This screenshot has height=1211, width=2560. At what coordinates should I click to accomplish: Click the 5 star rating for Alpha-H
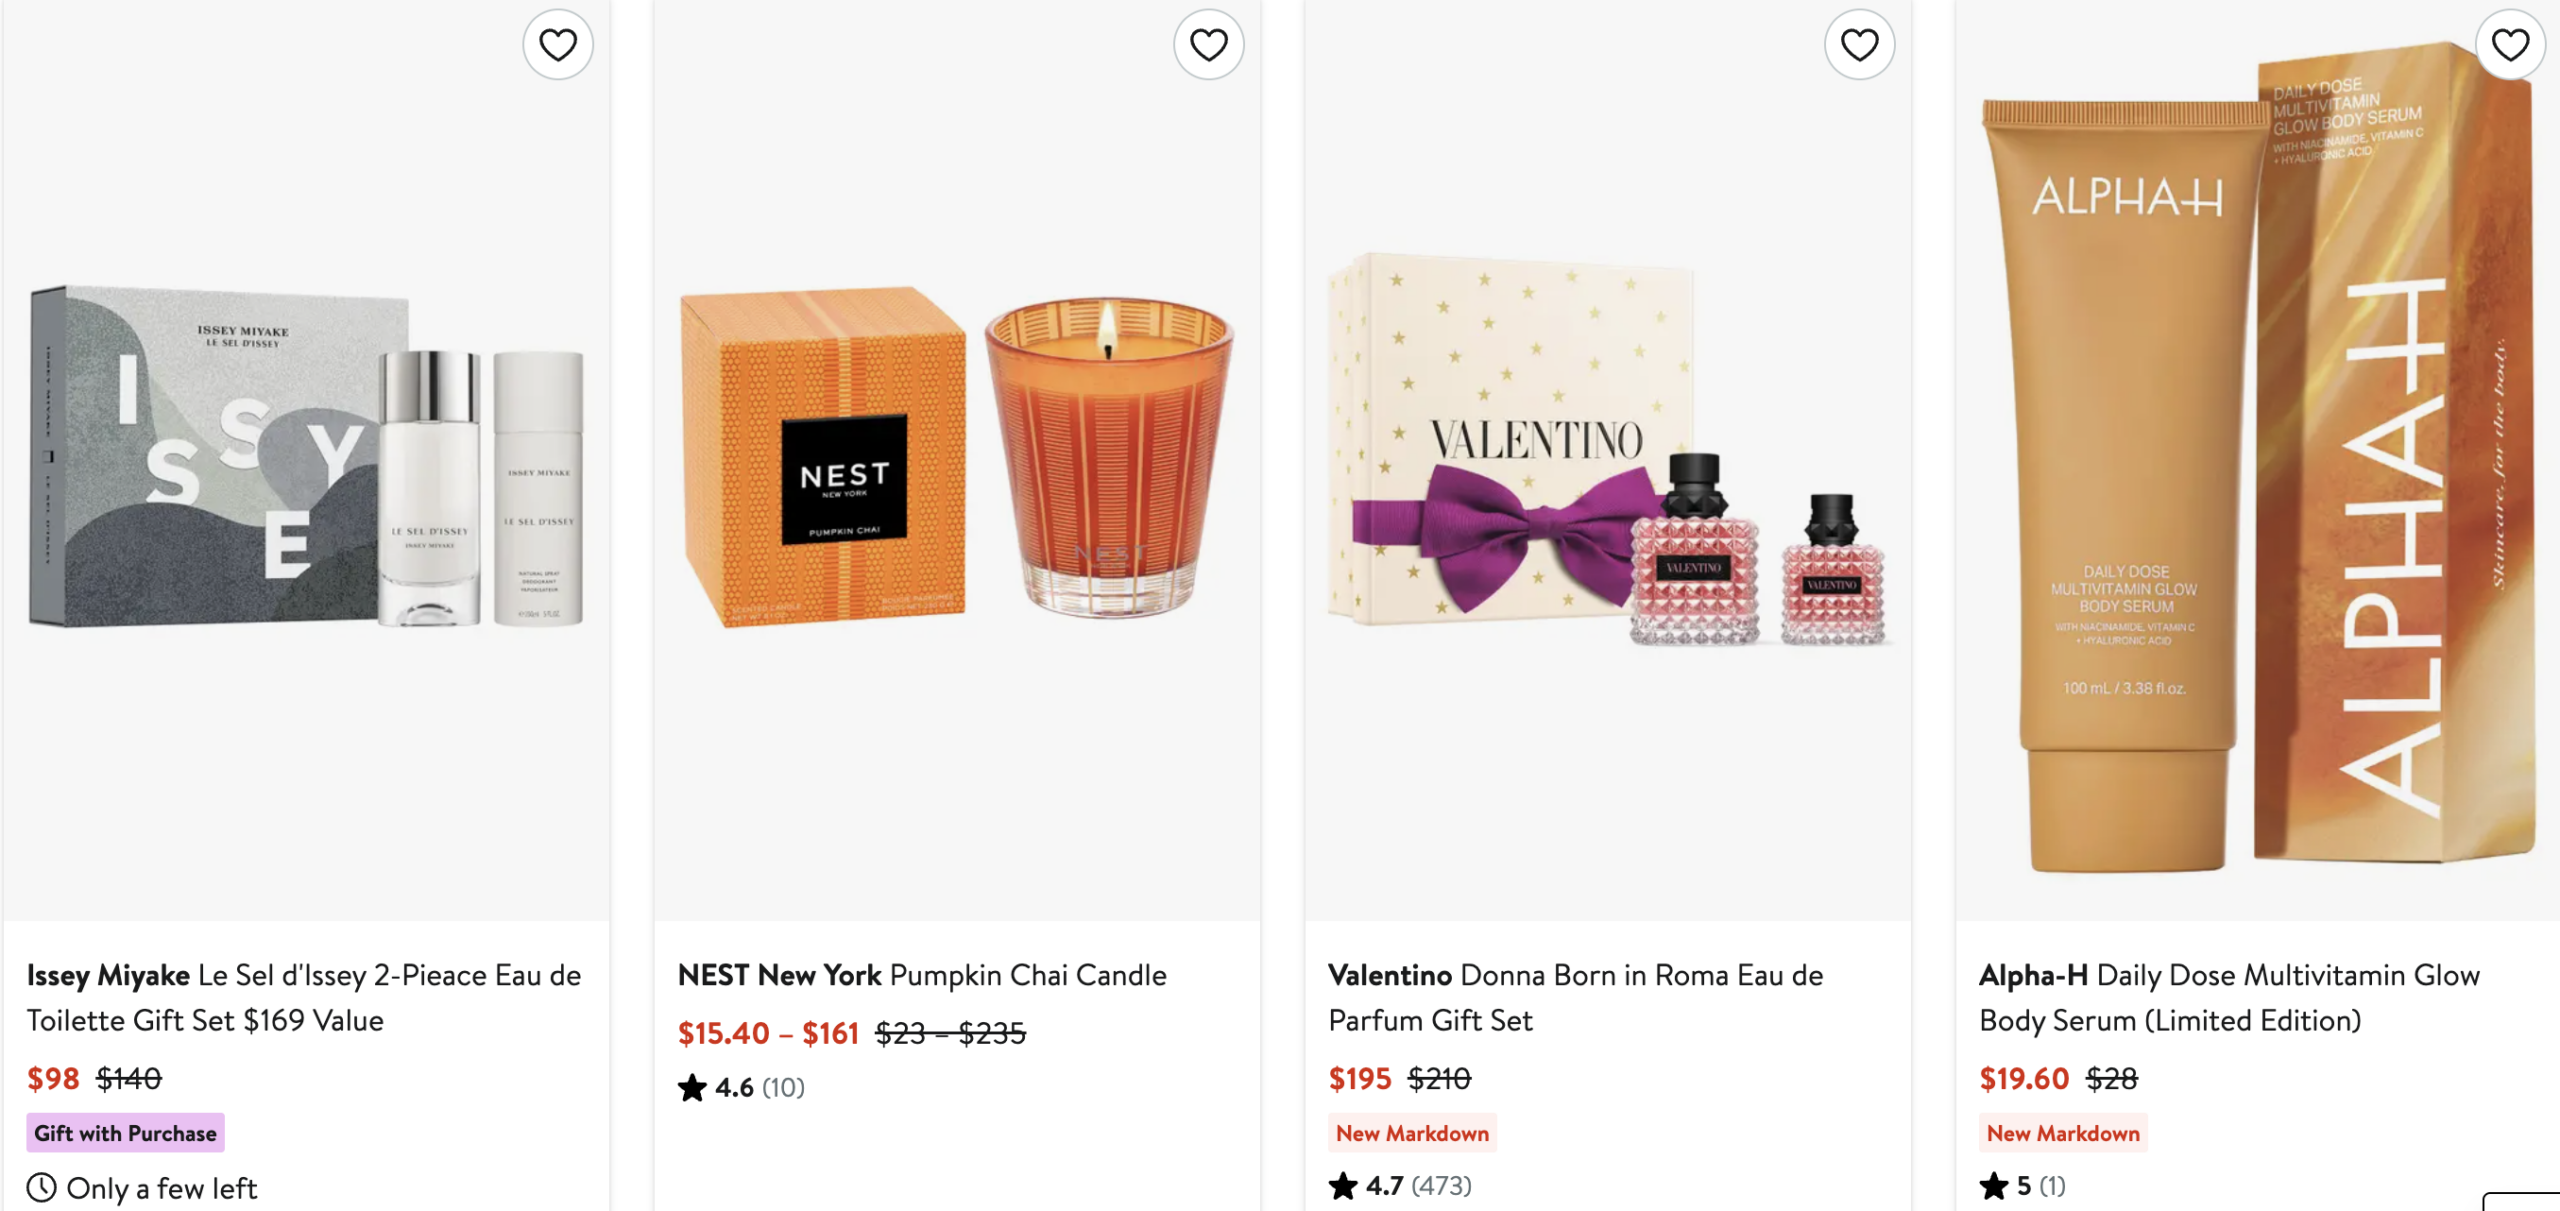pos(2022,1186)
